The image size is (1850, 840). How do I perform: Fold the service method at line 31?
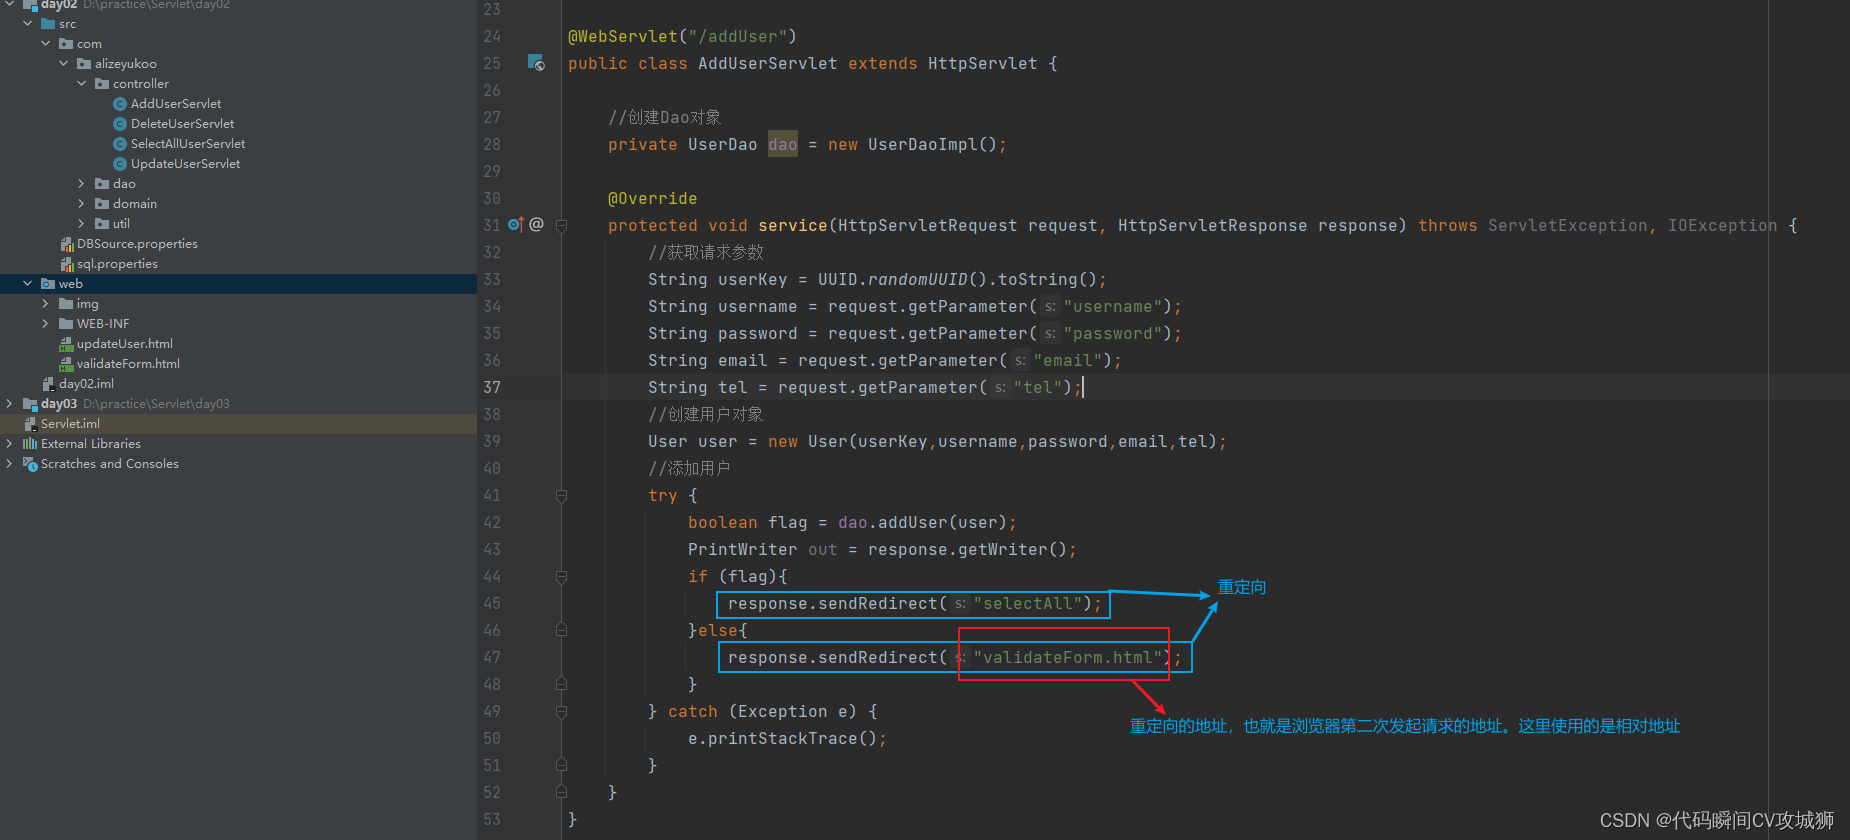(x=561, y=226)
